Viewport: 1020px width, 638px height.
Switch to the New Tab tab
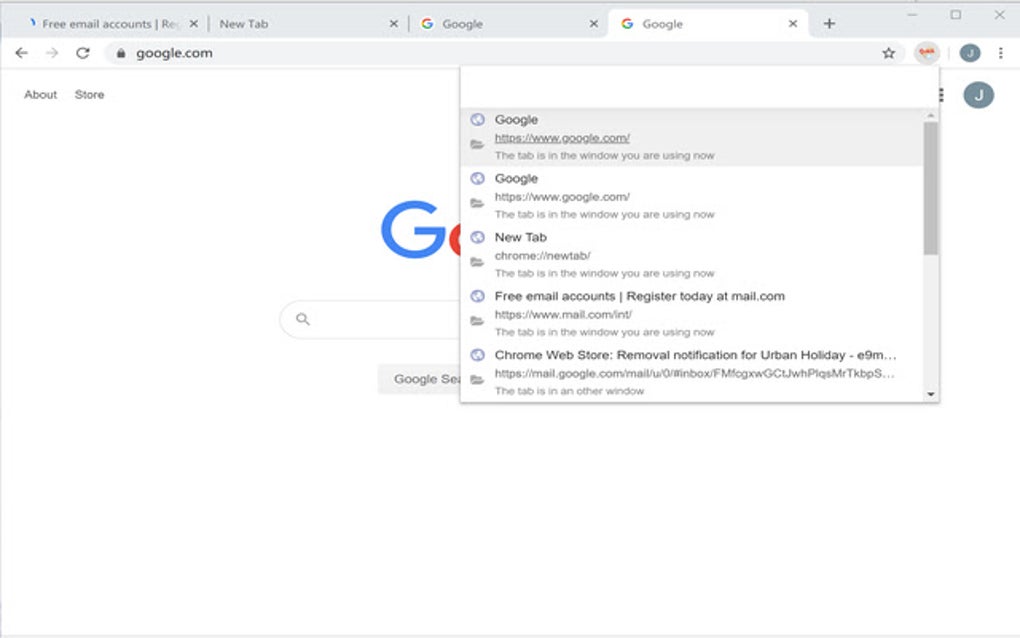coord(244,22)
